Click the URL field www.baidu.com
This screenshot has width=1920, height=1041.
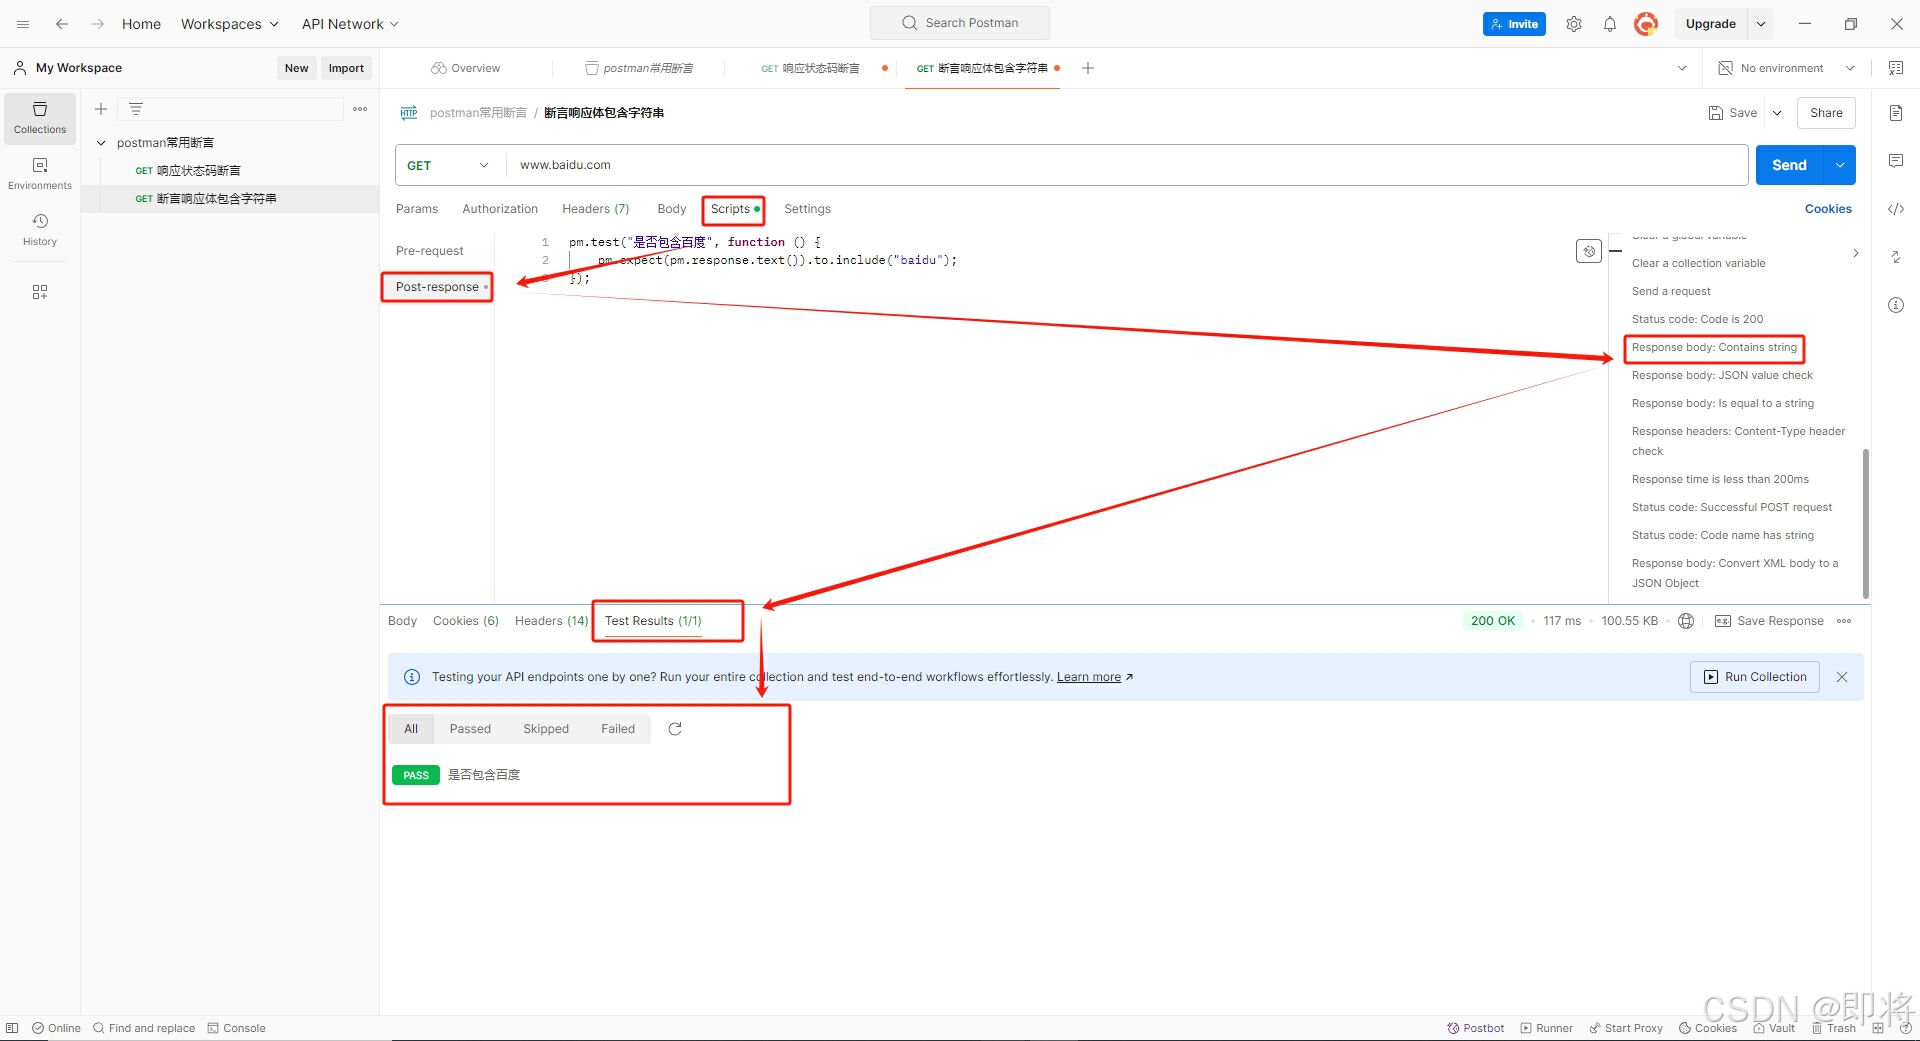1126,165
